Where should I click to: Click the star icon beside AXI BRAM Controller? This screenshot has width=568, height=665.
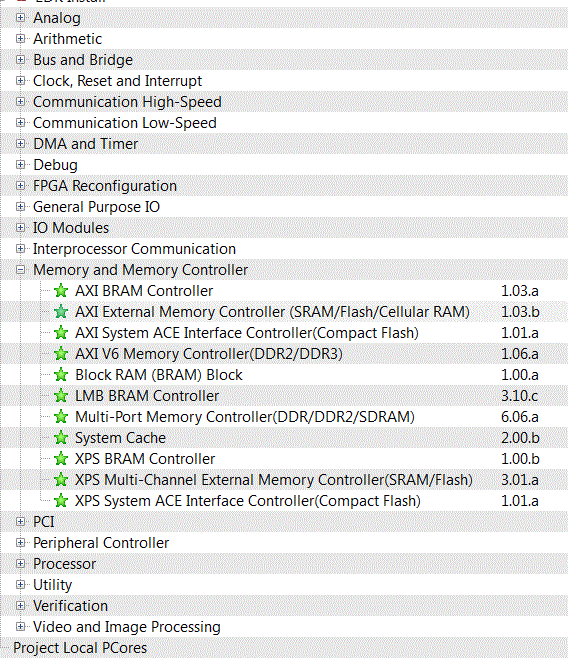coord(61,291)
